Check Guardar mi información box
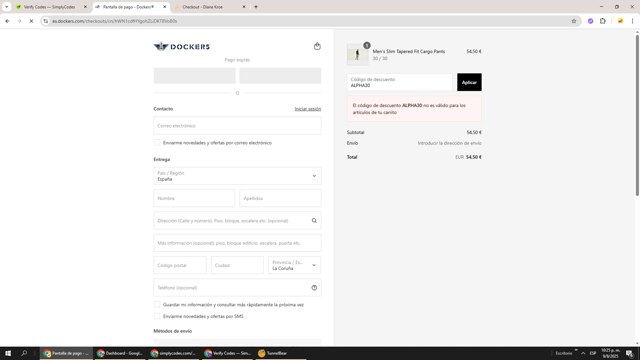The height and width of the screenshot is (360, 640). pos(157,304)
